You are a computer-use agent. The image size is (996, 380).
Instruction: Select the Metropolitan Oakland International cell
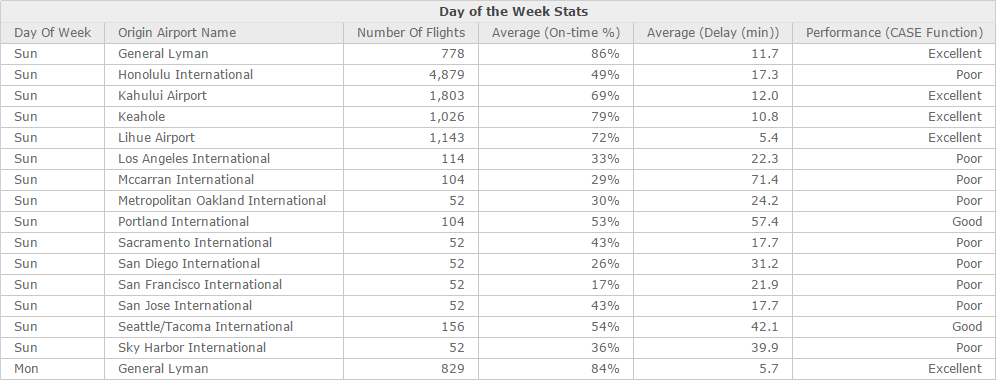pos(224,201)
